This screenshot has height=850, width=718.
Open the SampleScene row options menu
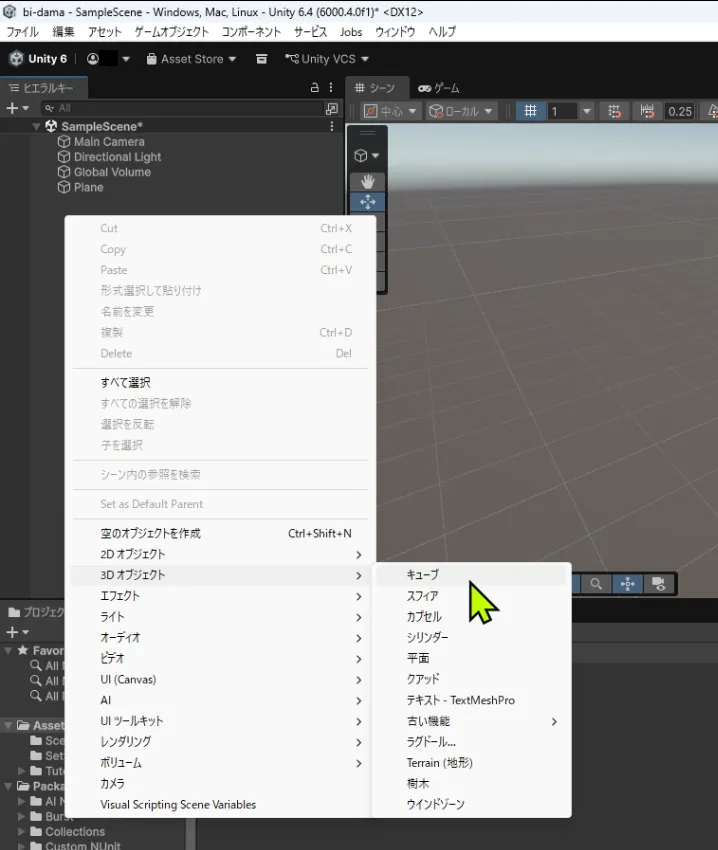click(331, 126)
